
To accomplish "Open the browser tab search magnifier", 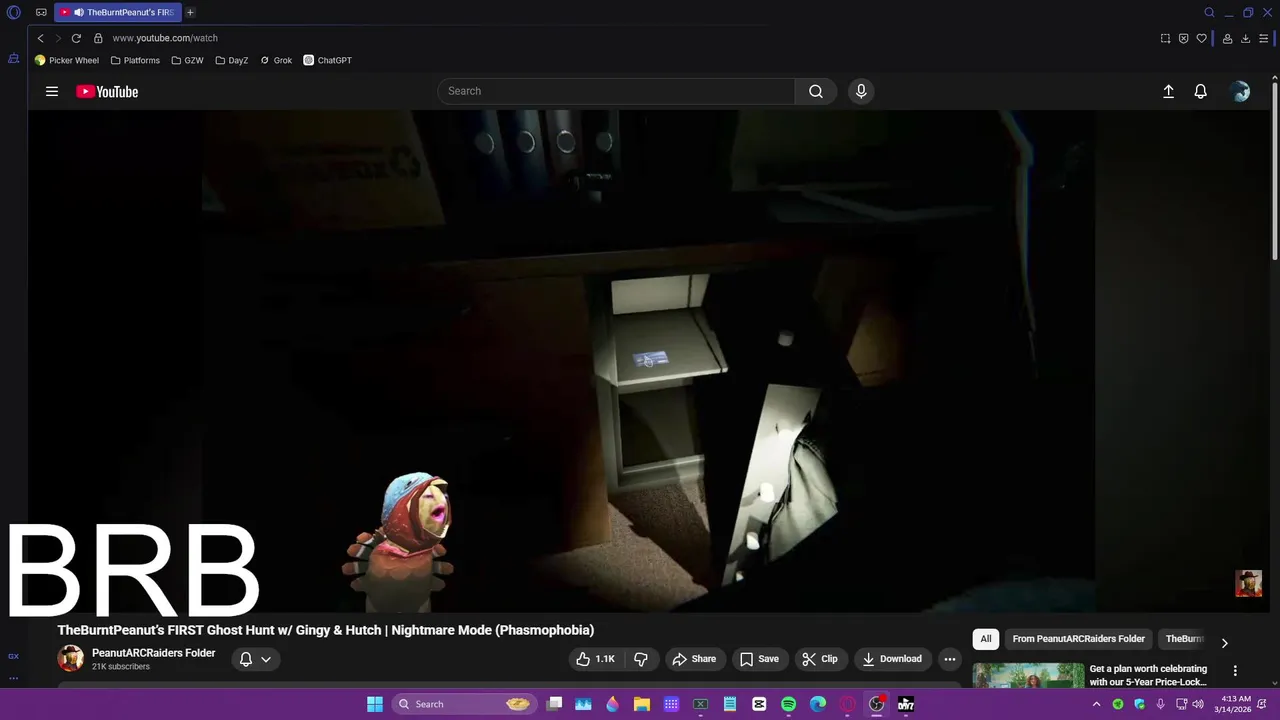I will [x=1209, y=13].
